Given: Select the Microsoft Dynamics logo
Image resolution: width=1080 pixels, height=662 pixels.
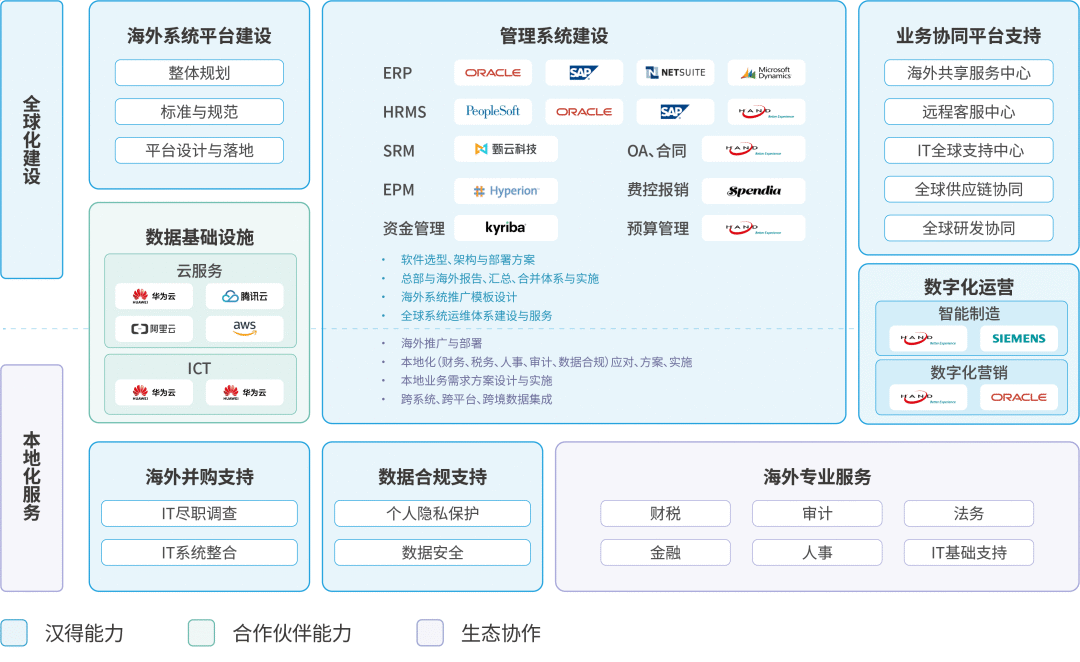Looking at the screenshot, I should tap(766, 73).
